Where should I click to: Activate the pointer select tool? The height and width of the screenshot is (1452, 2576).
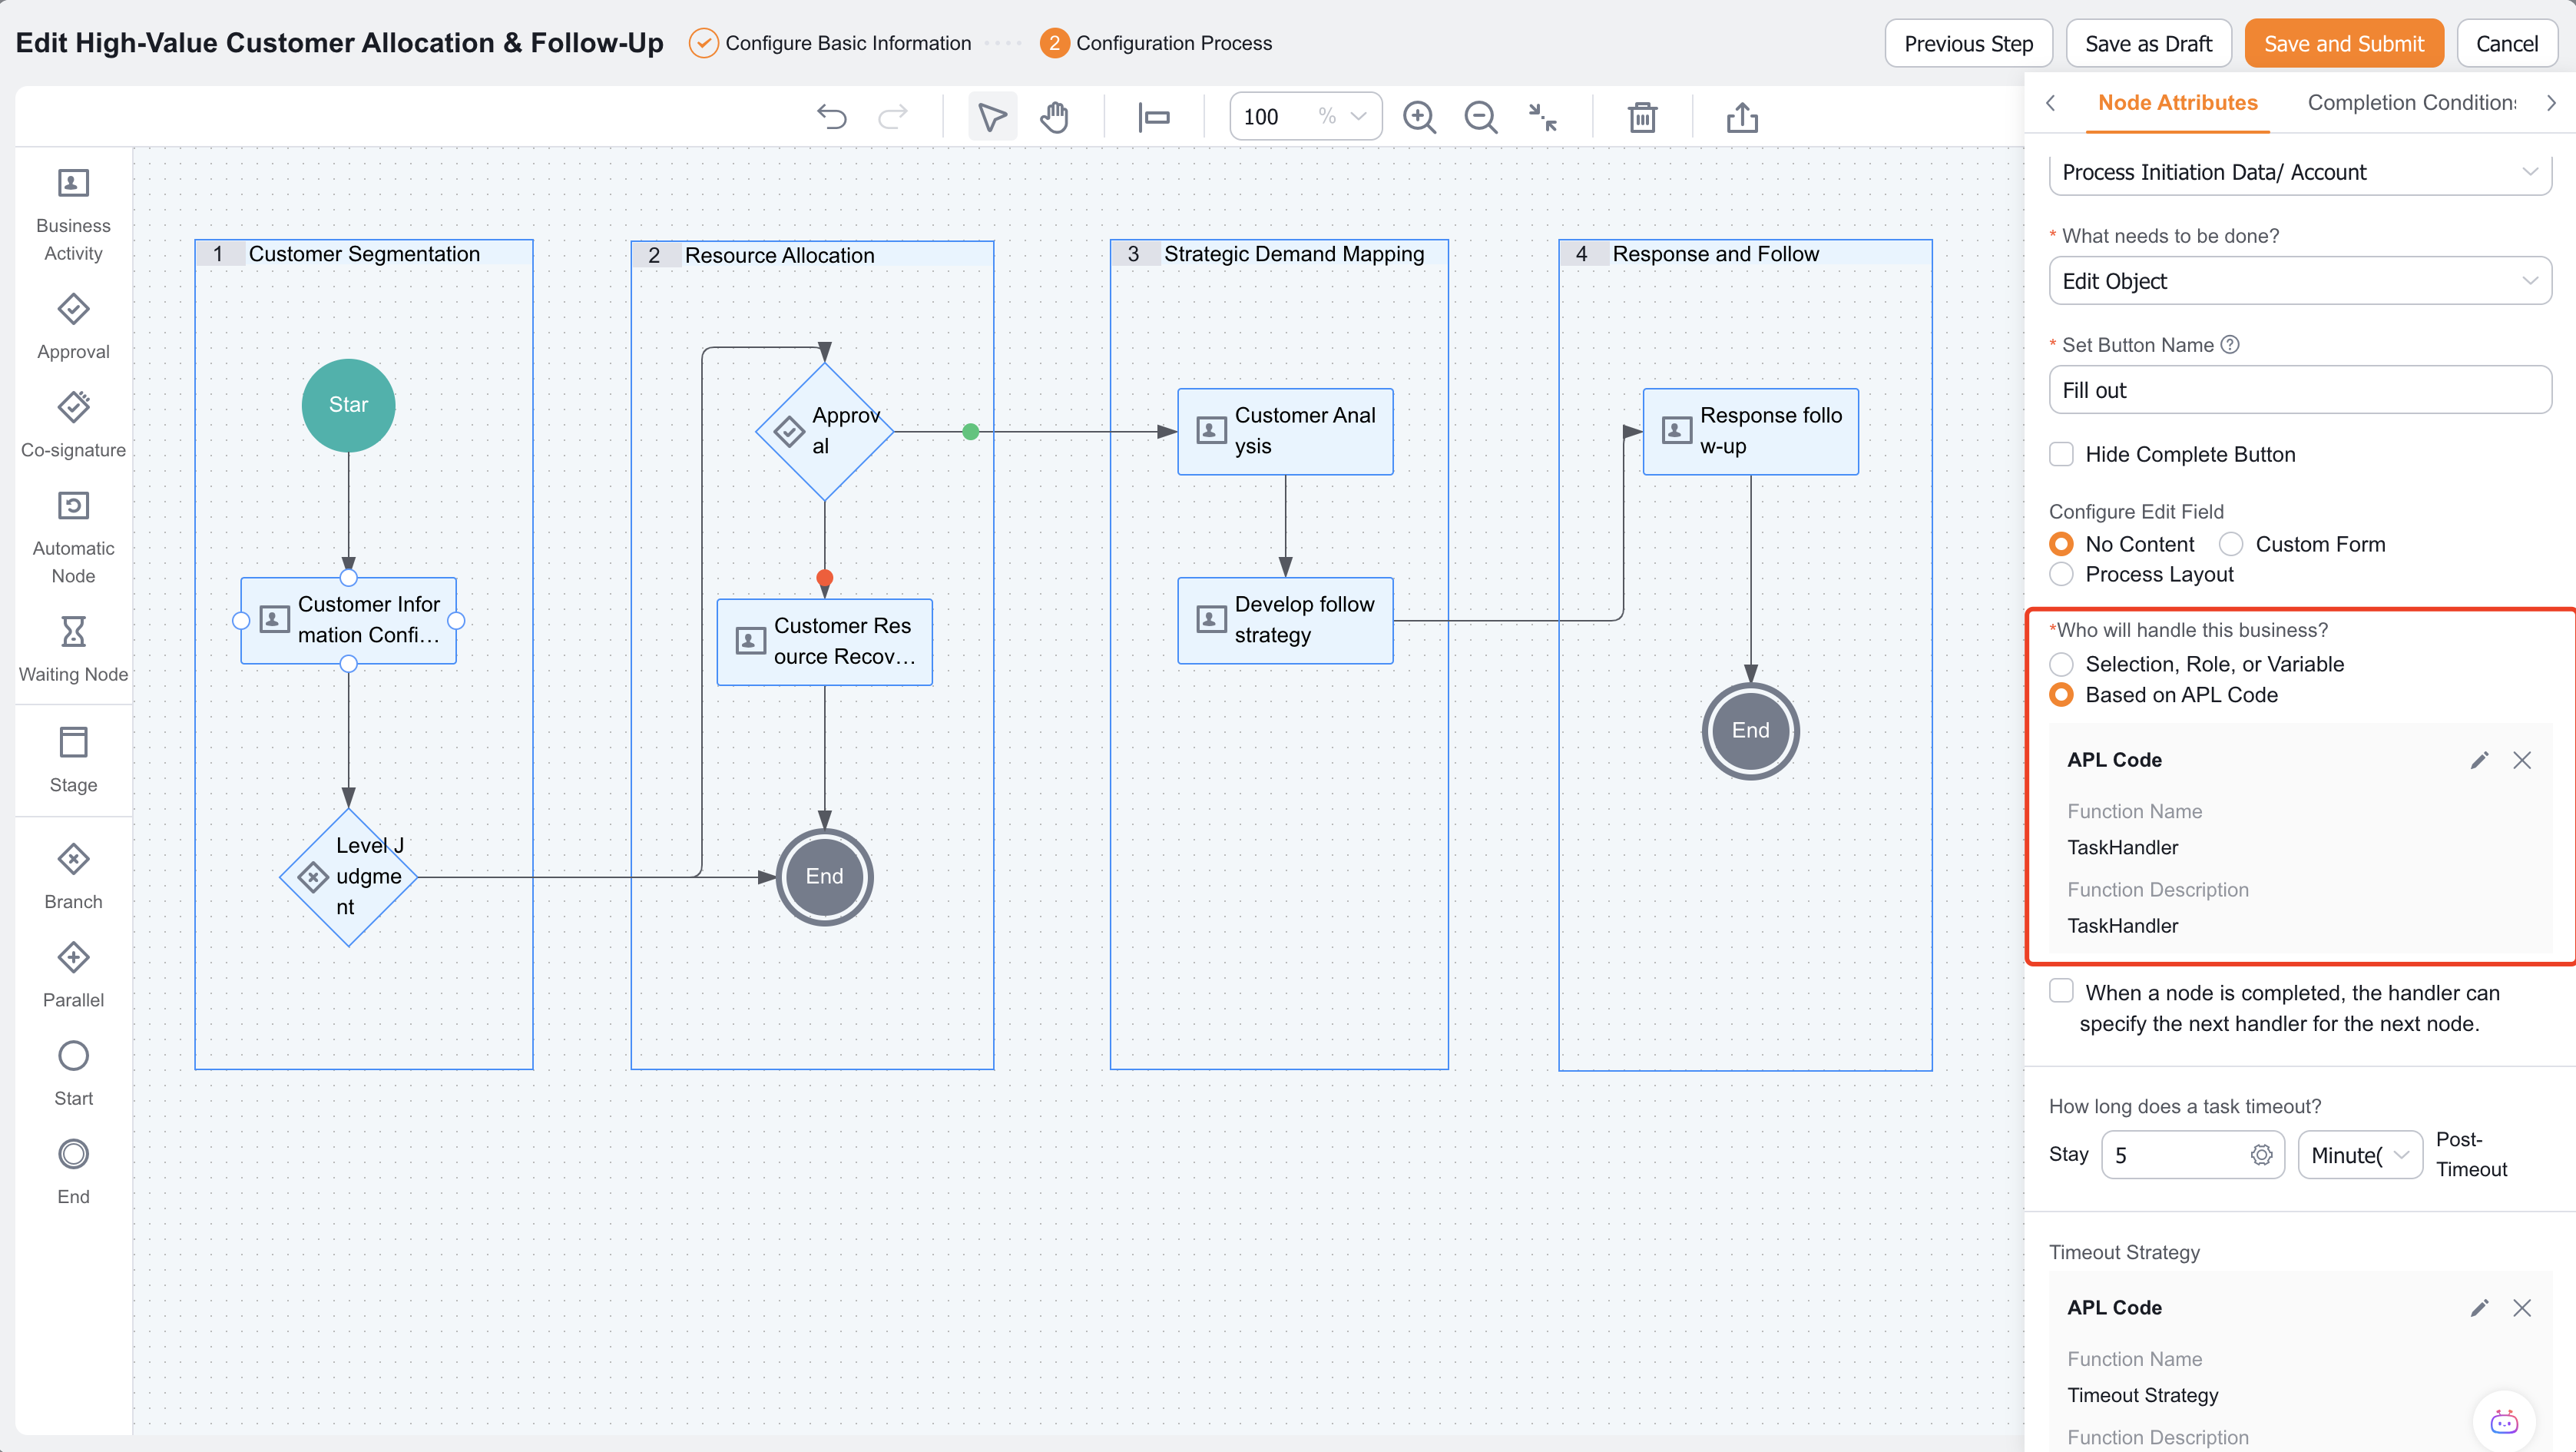click(x=992, y=118)
